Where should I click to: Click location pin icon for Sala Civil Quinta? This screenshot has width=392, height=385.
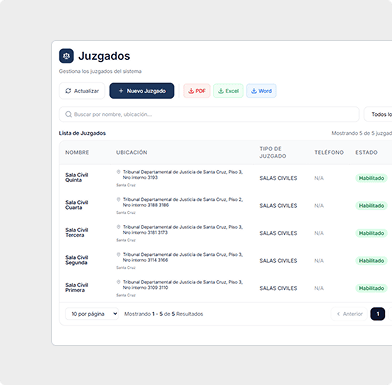coord(118,172)
